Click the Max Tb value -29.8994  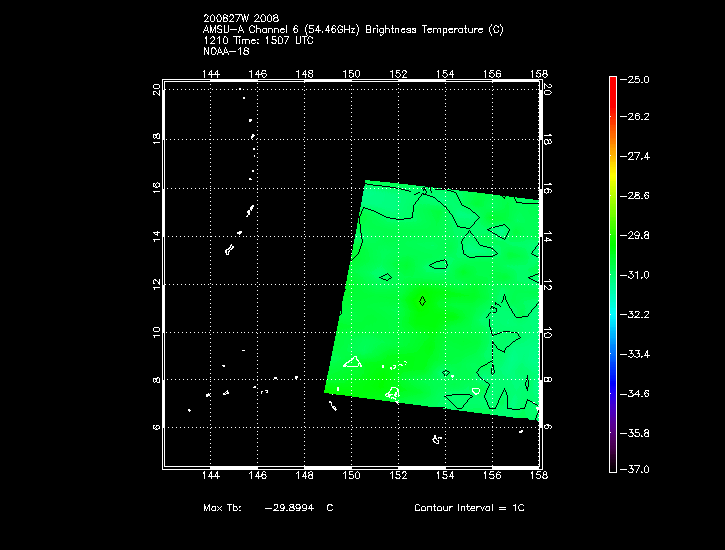click(289, 508)
